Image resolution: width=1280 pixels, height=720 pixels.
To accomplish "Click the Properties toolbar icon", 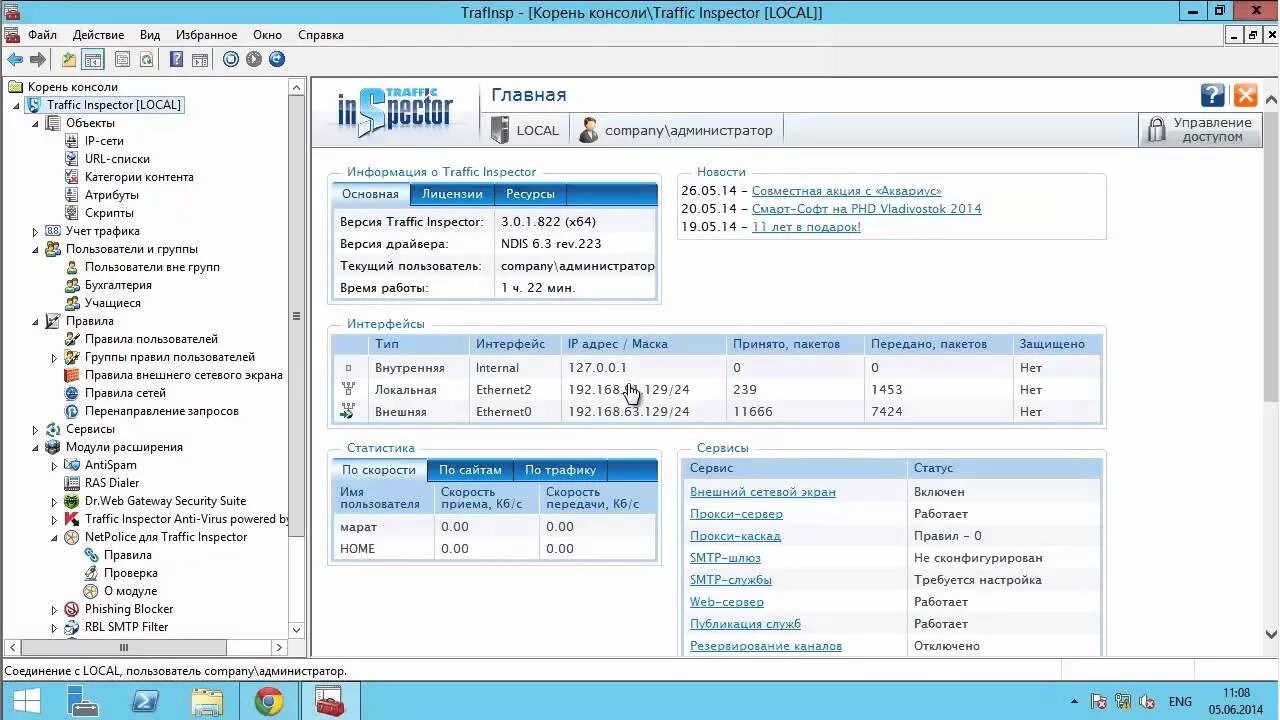I will (x=122, y=60).
